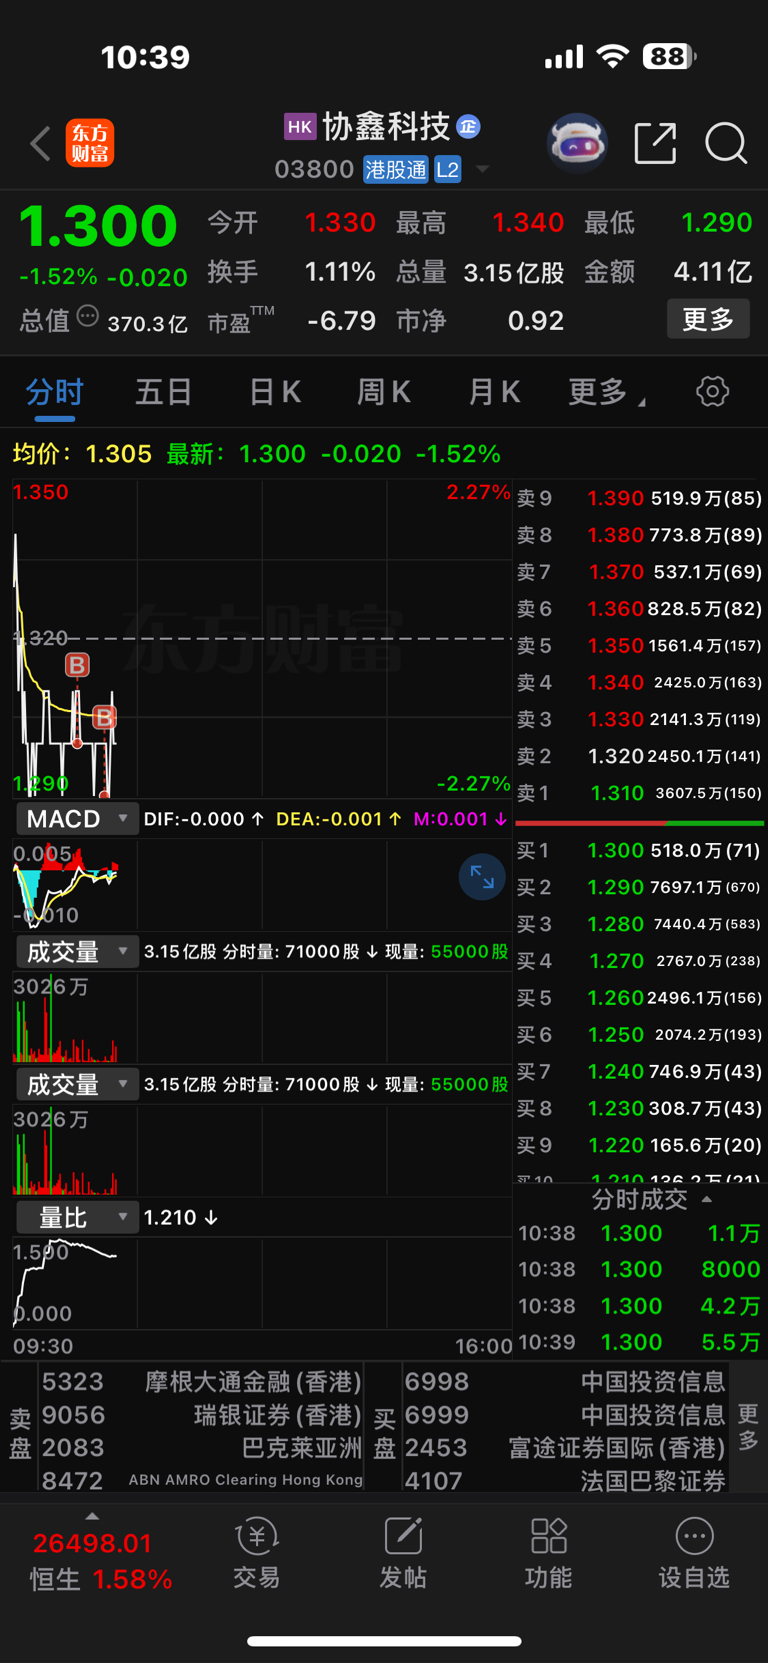The image size is (768, 1663).
Task: Tap broker 瑞银证券(香港)
Action: point(202,1415)
